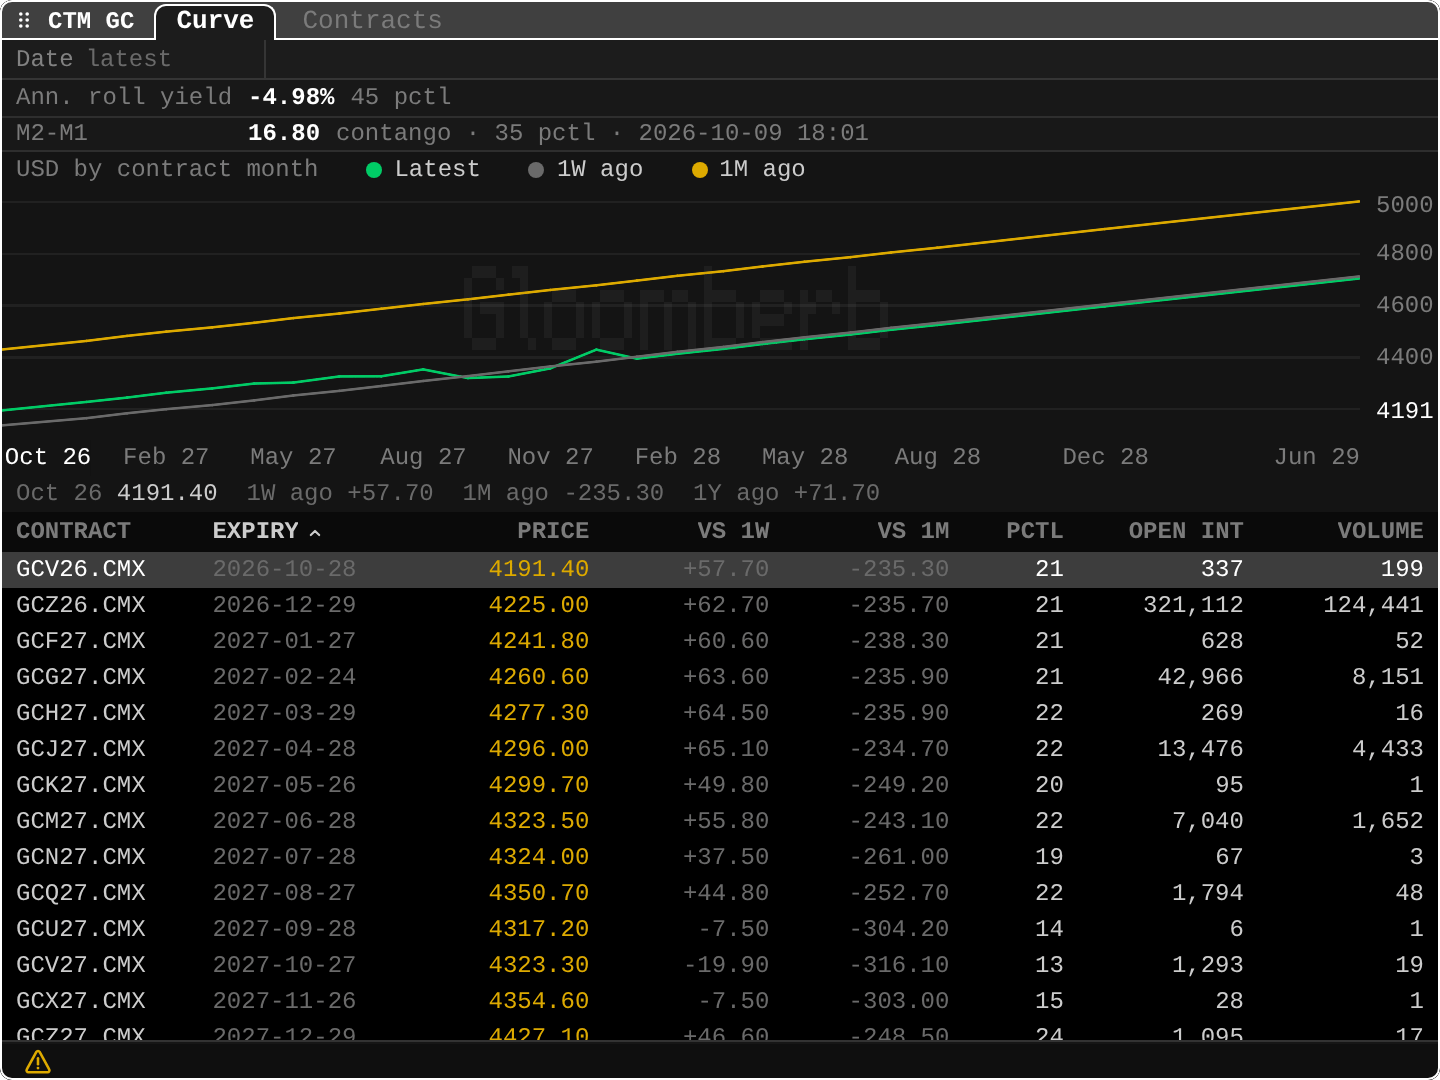The image size is (1440, 1080).
Task: Toggle the 1W ago series in the legend
Action: pos(585,169)
